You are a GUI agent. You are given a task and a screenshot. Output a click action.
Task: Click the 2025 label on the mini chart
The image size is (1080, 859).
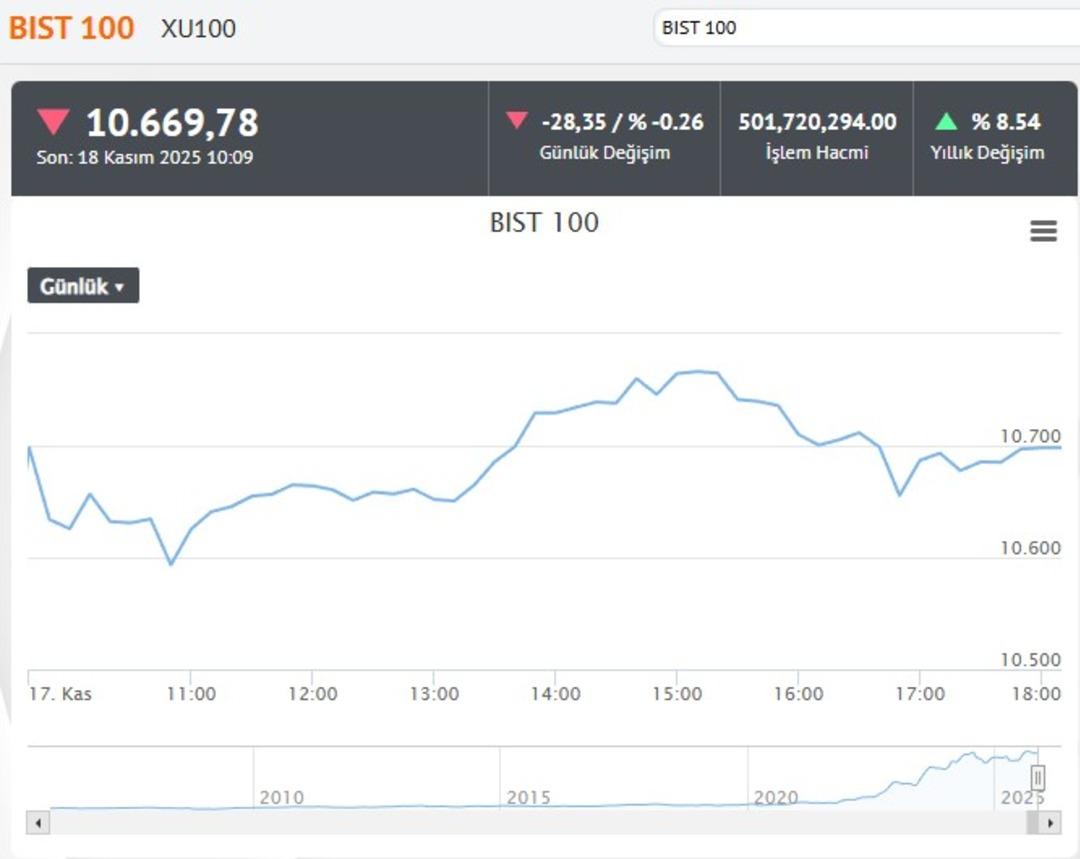coord(1022,798)
